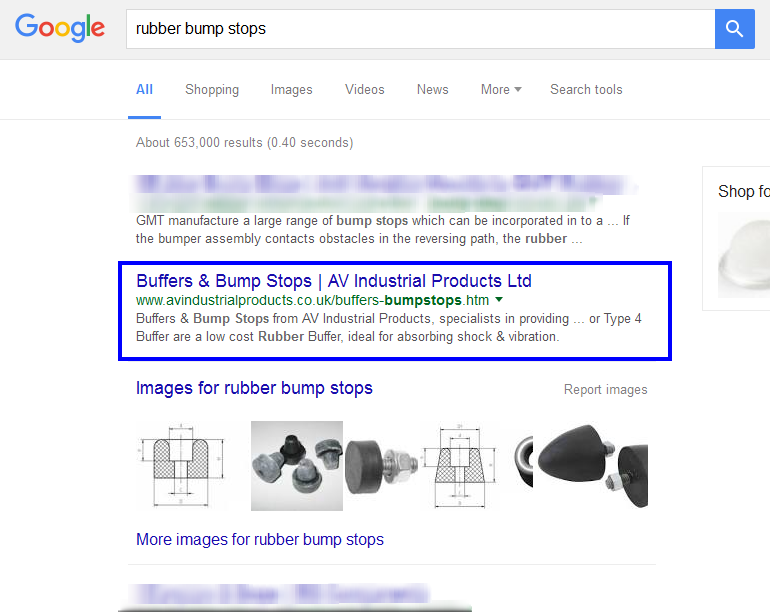The height and width of the screenshot is (612, 770).
Task: Open the Videos tab
Action: click(x=364, y=89)
